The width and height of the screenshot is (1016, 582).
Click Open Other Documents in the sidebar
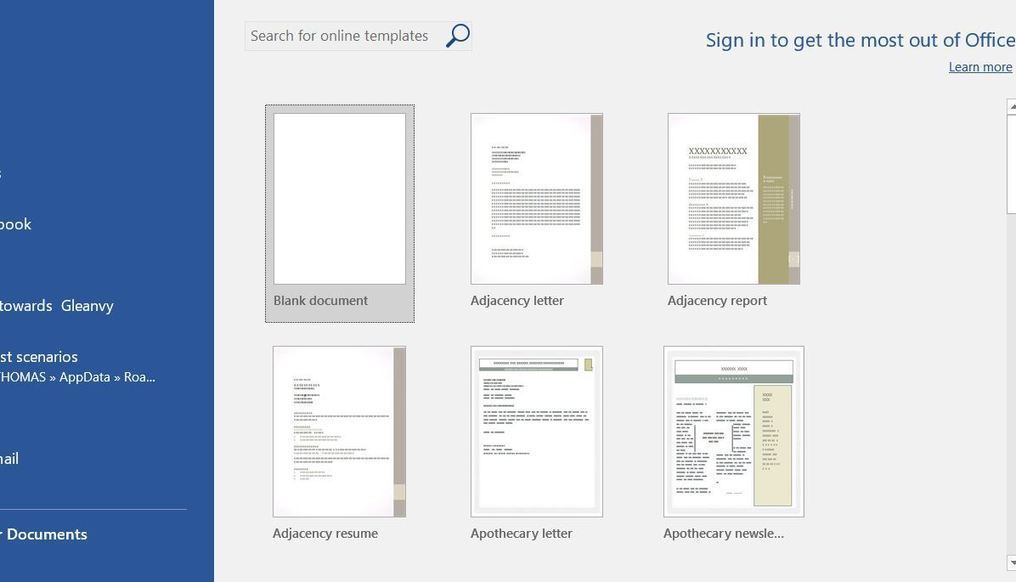(x=45, y=534)
